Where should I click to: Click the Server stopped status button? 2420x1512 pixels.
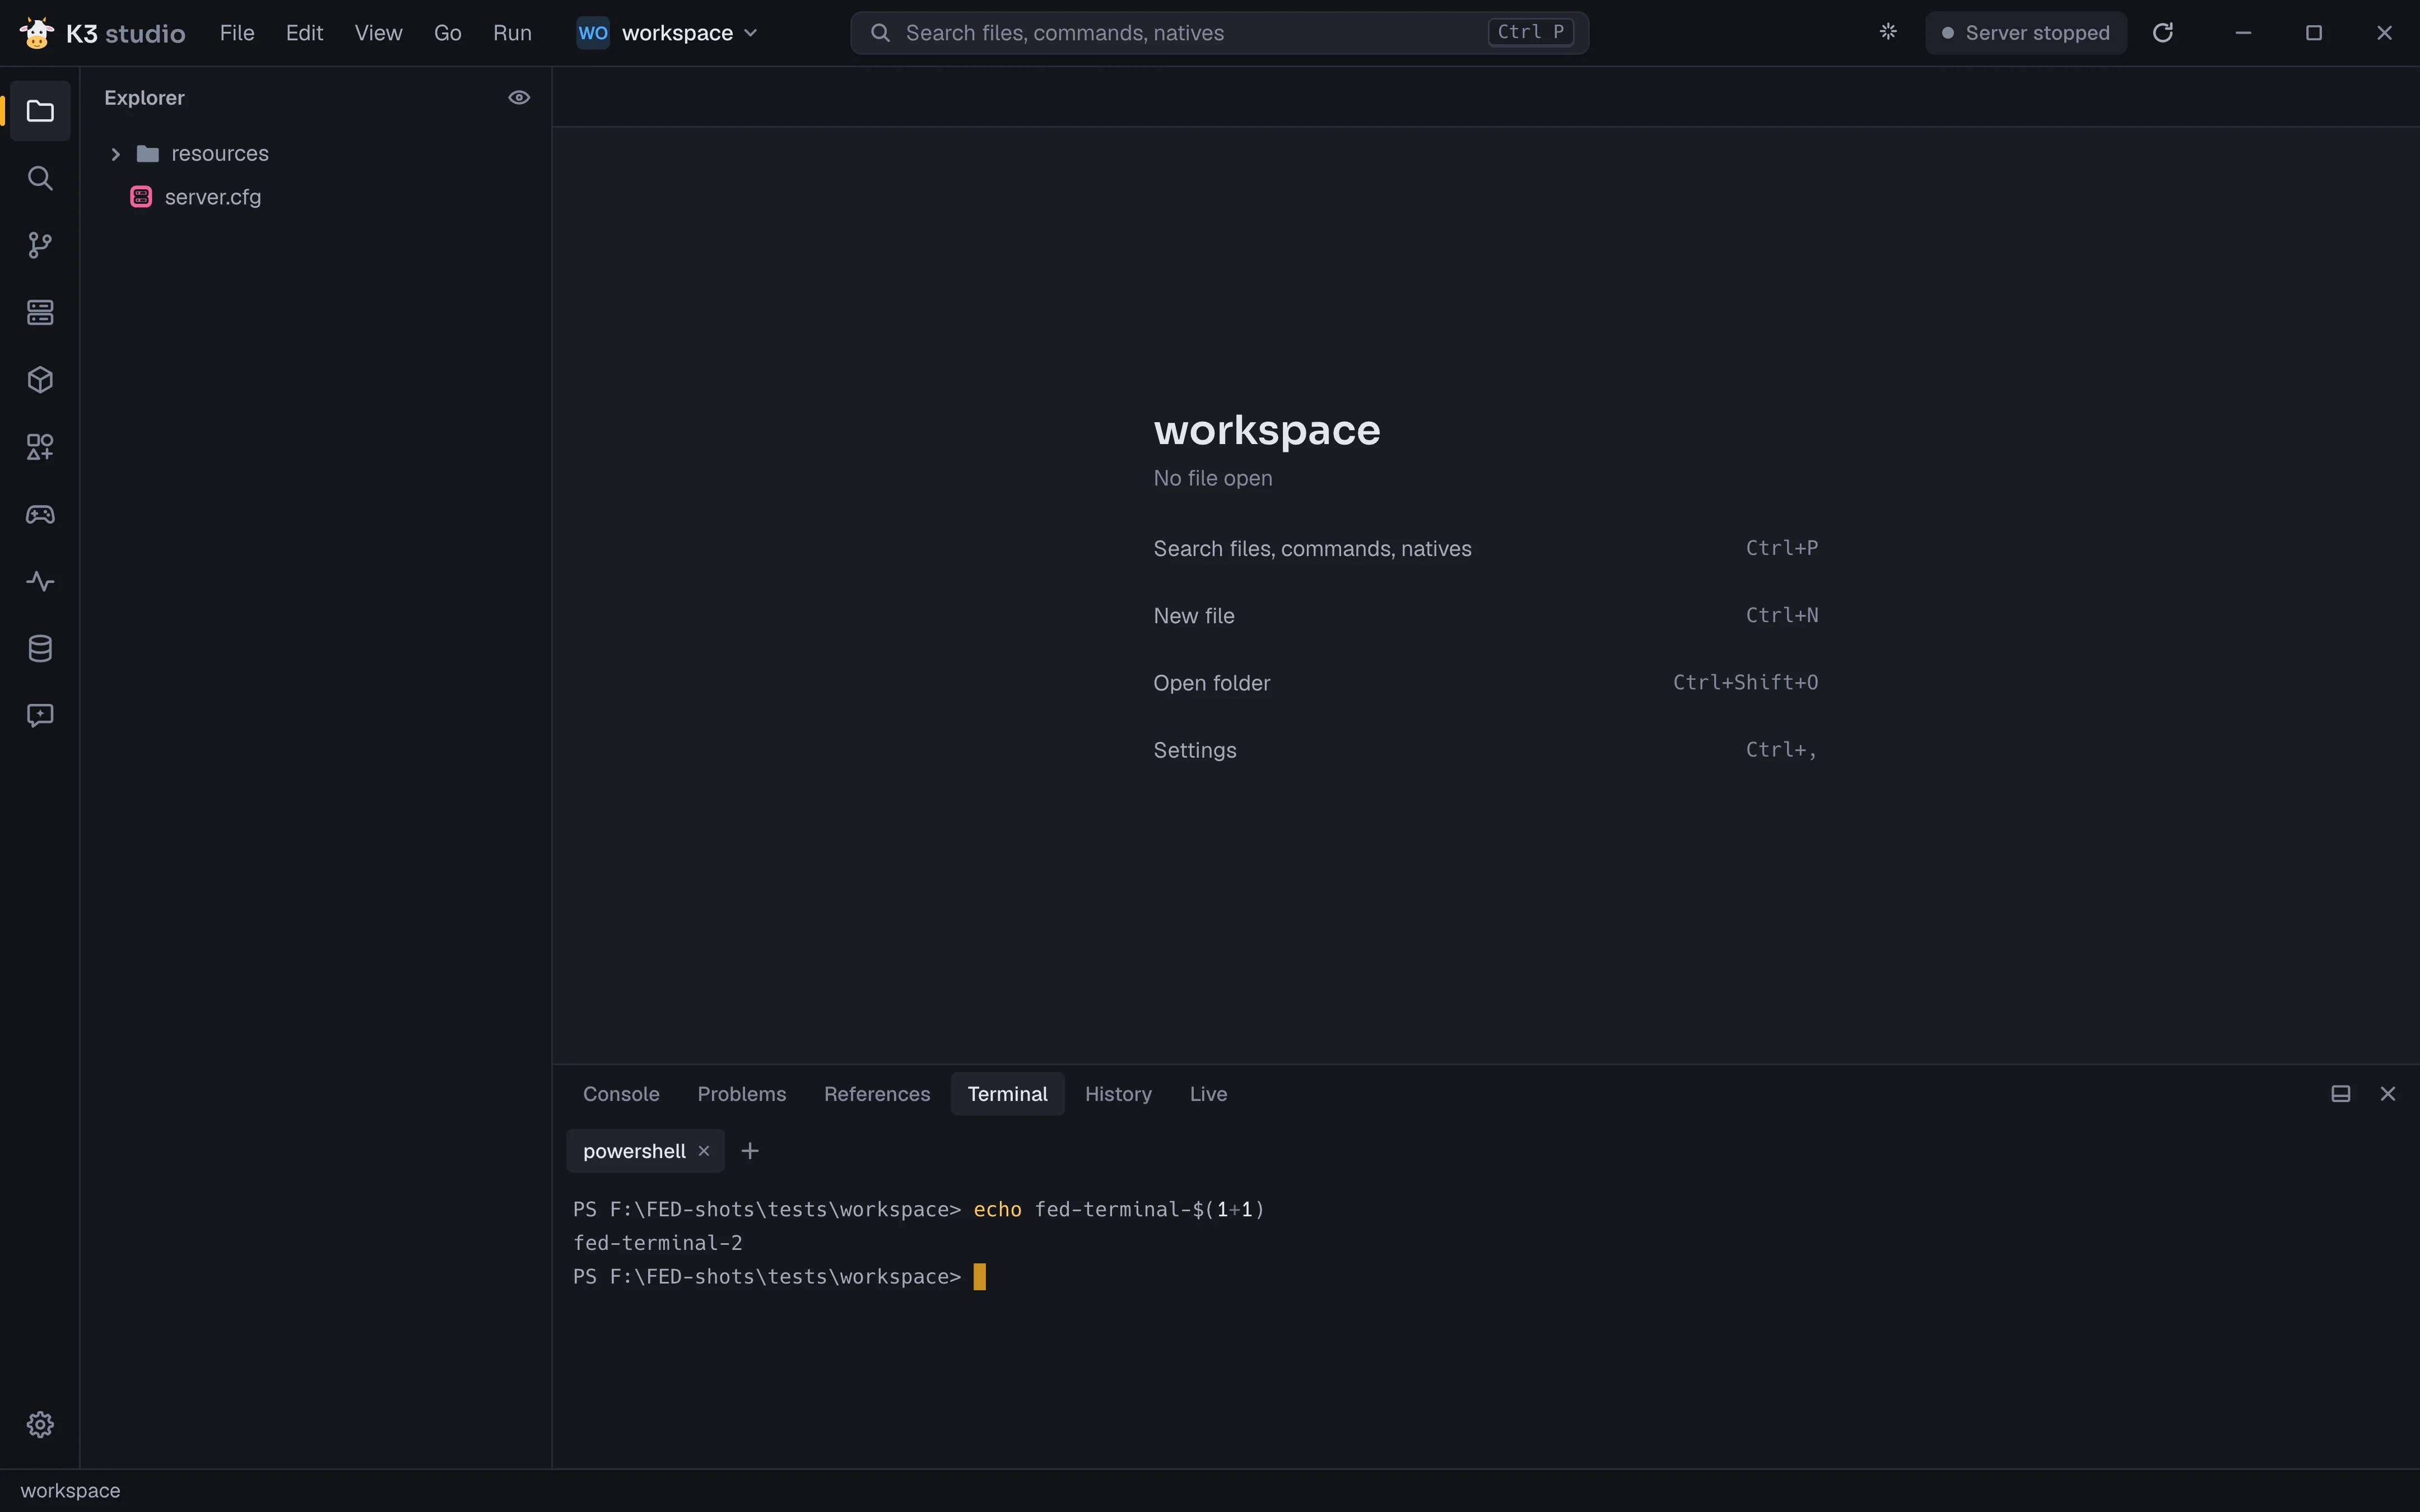(2026, 33)
